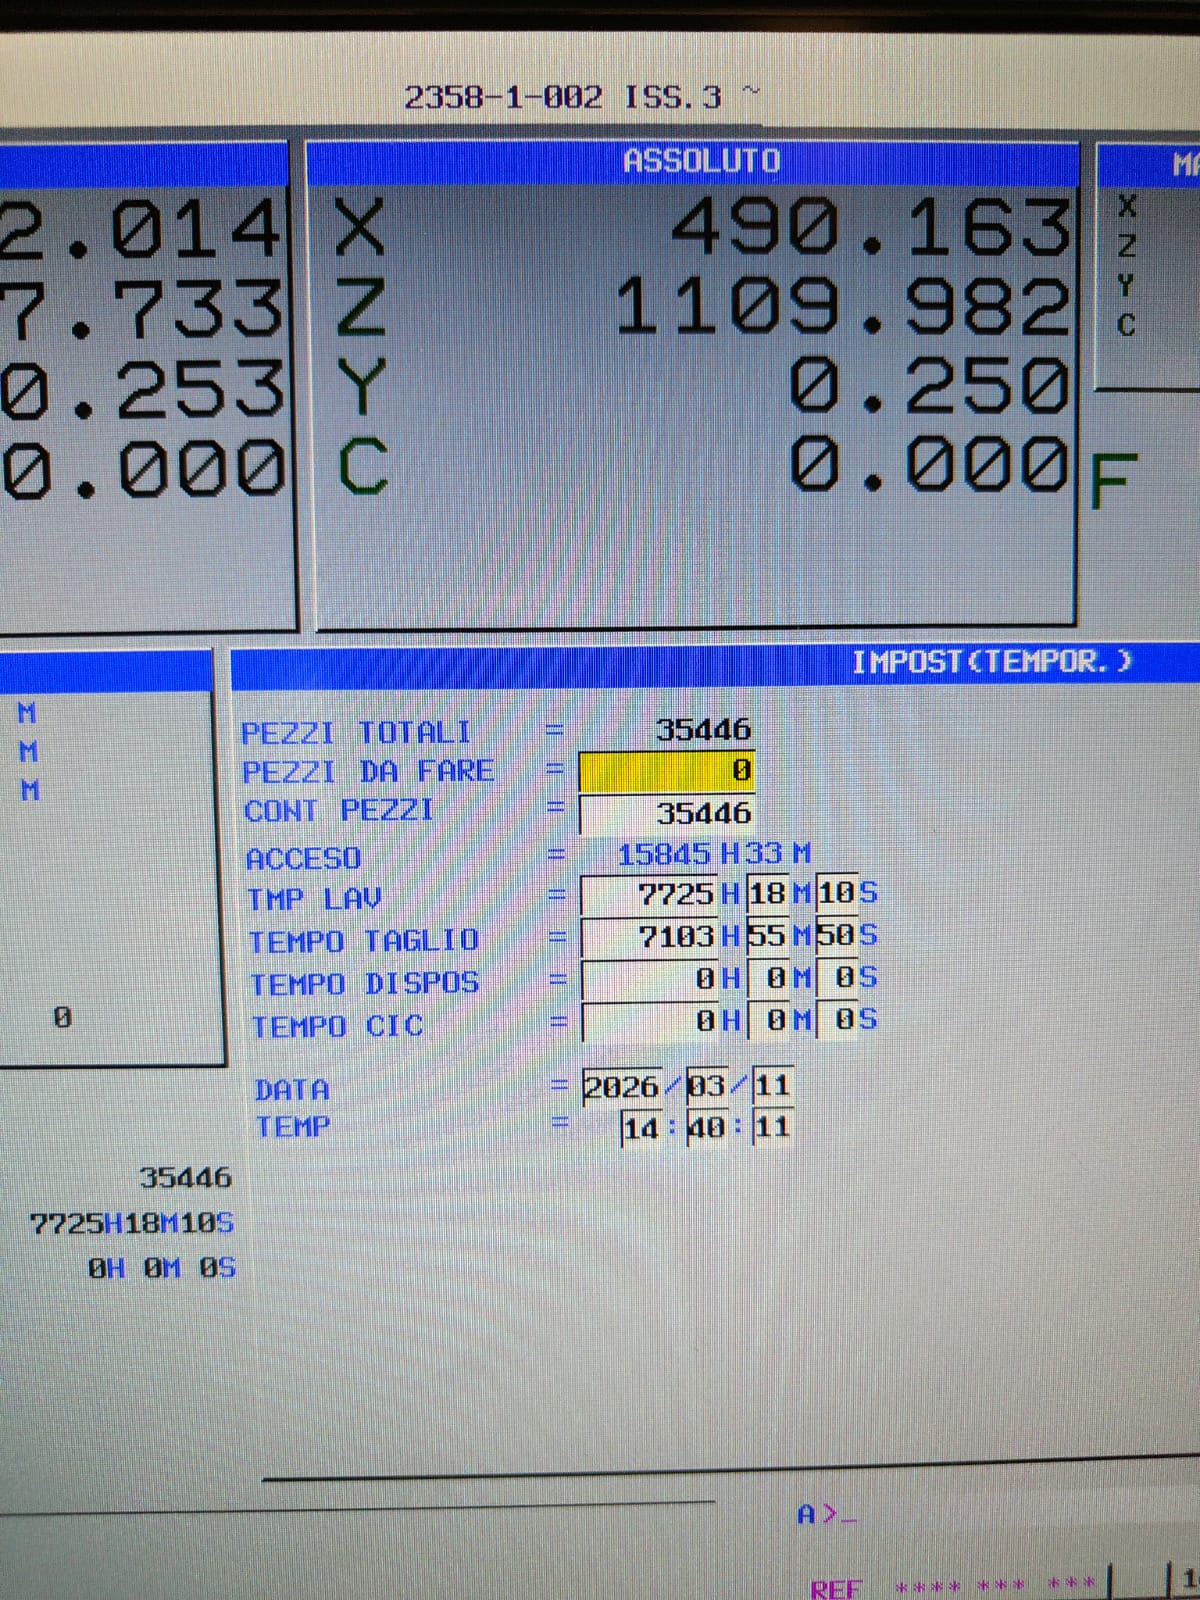Click the IMPOST(TEMPOR.) panel header
Viewport: 1200px width, 1600px height.
[x=990, y=662]
